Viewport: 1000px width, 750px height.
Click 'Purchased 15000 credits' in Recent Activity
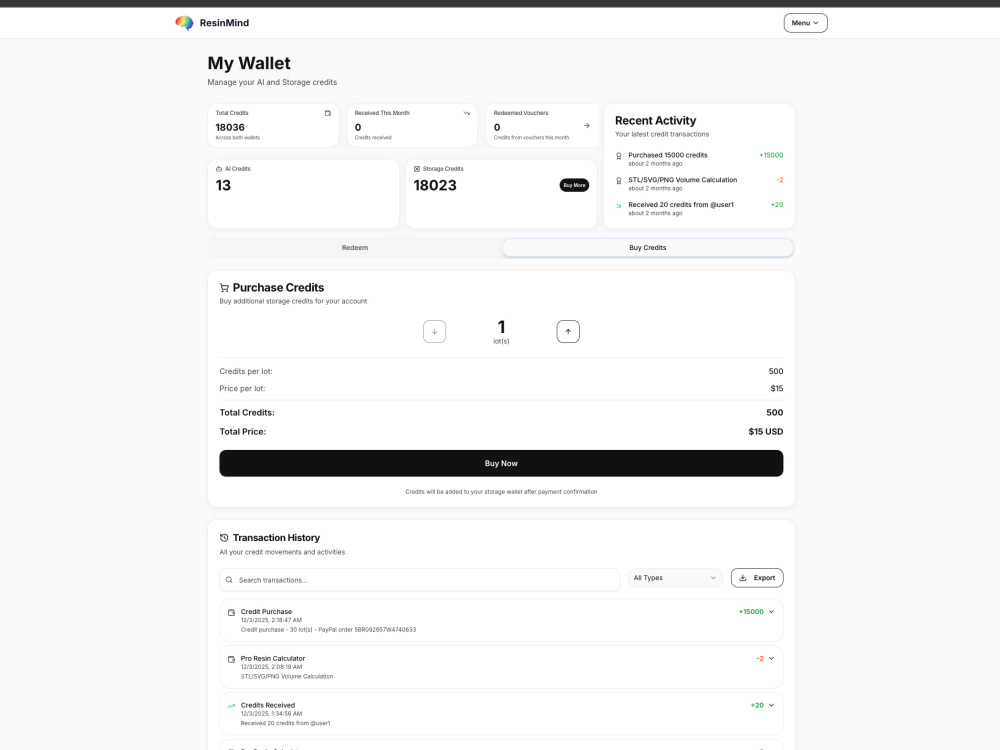click(668, 155)
